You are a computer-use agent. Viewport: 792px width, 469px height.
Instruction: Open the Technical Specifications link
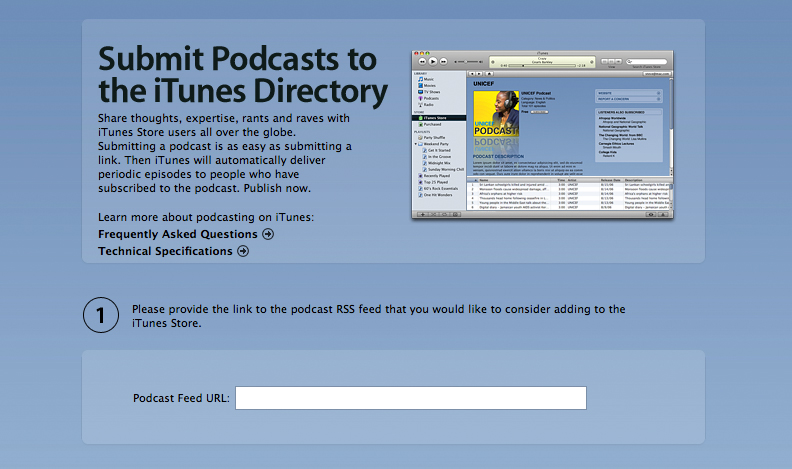click(x=165, y=251)
